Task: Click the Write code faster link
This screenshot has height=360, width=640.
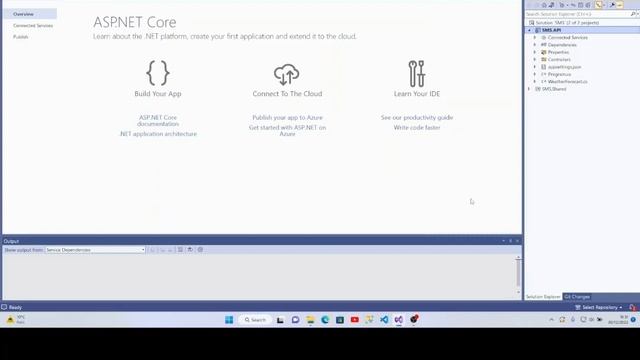Action: coord(417,128)
